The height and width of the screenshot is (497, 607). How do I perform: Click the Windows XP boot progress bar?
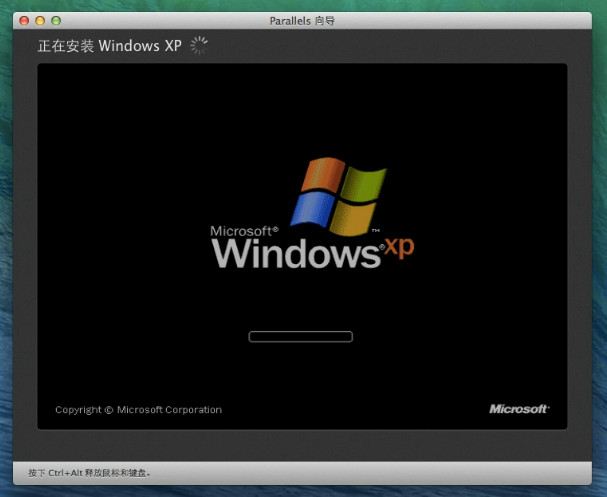click(x=300, y=336)
